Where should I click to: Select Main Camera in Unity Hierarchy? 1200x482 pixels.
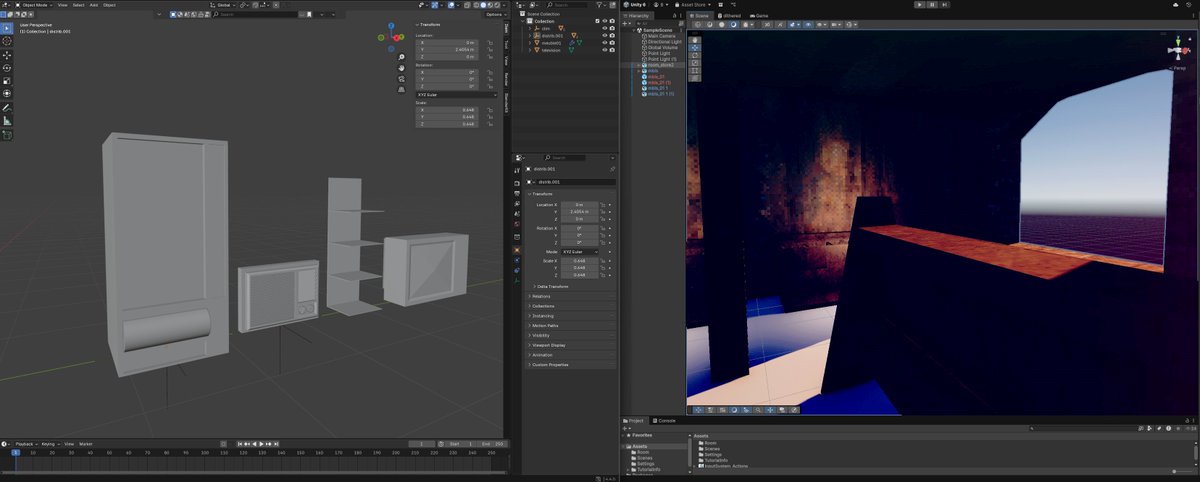tap(663, 36)
